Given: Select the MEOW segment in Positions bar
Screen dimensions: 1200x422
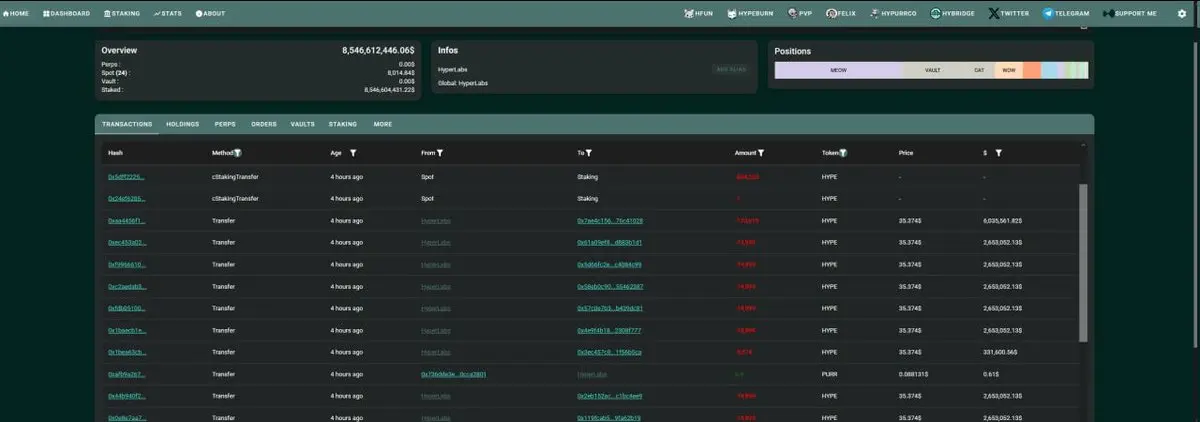Looking at the screenshot, I should pos(839,70).
